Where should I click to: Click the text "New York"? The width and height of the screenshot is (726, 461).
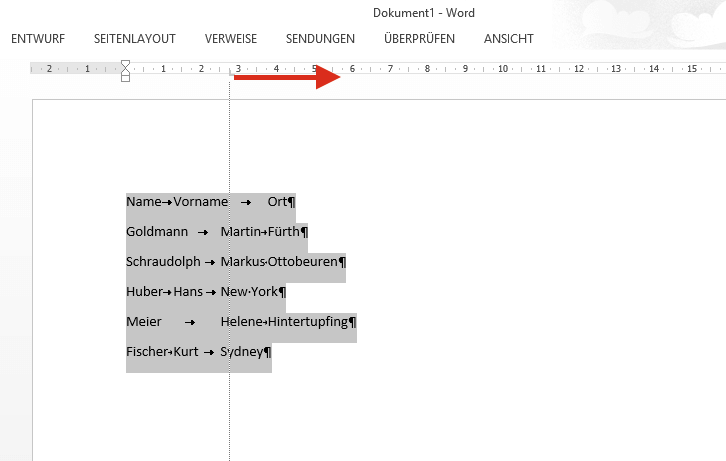249,292
